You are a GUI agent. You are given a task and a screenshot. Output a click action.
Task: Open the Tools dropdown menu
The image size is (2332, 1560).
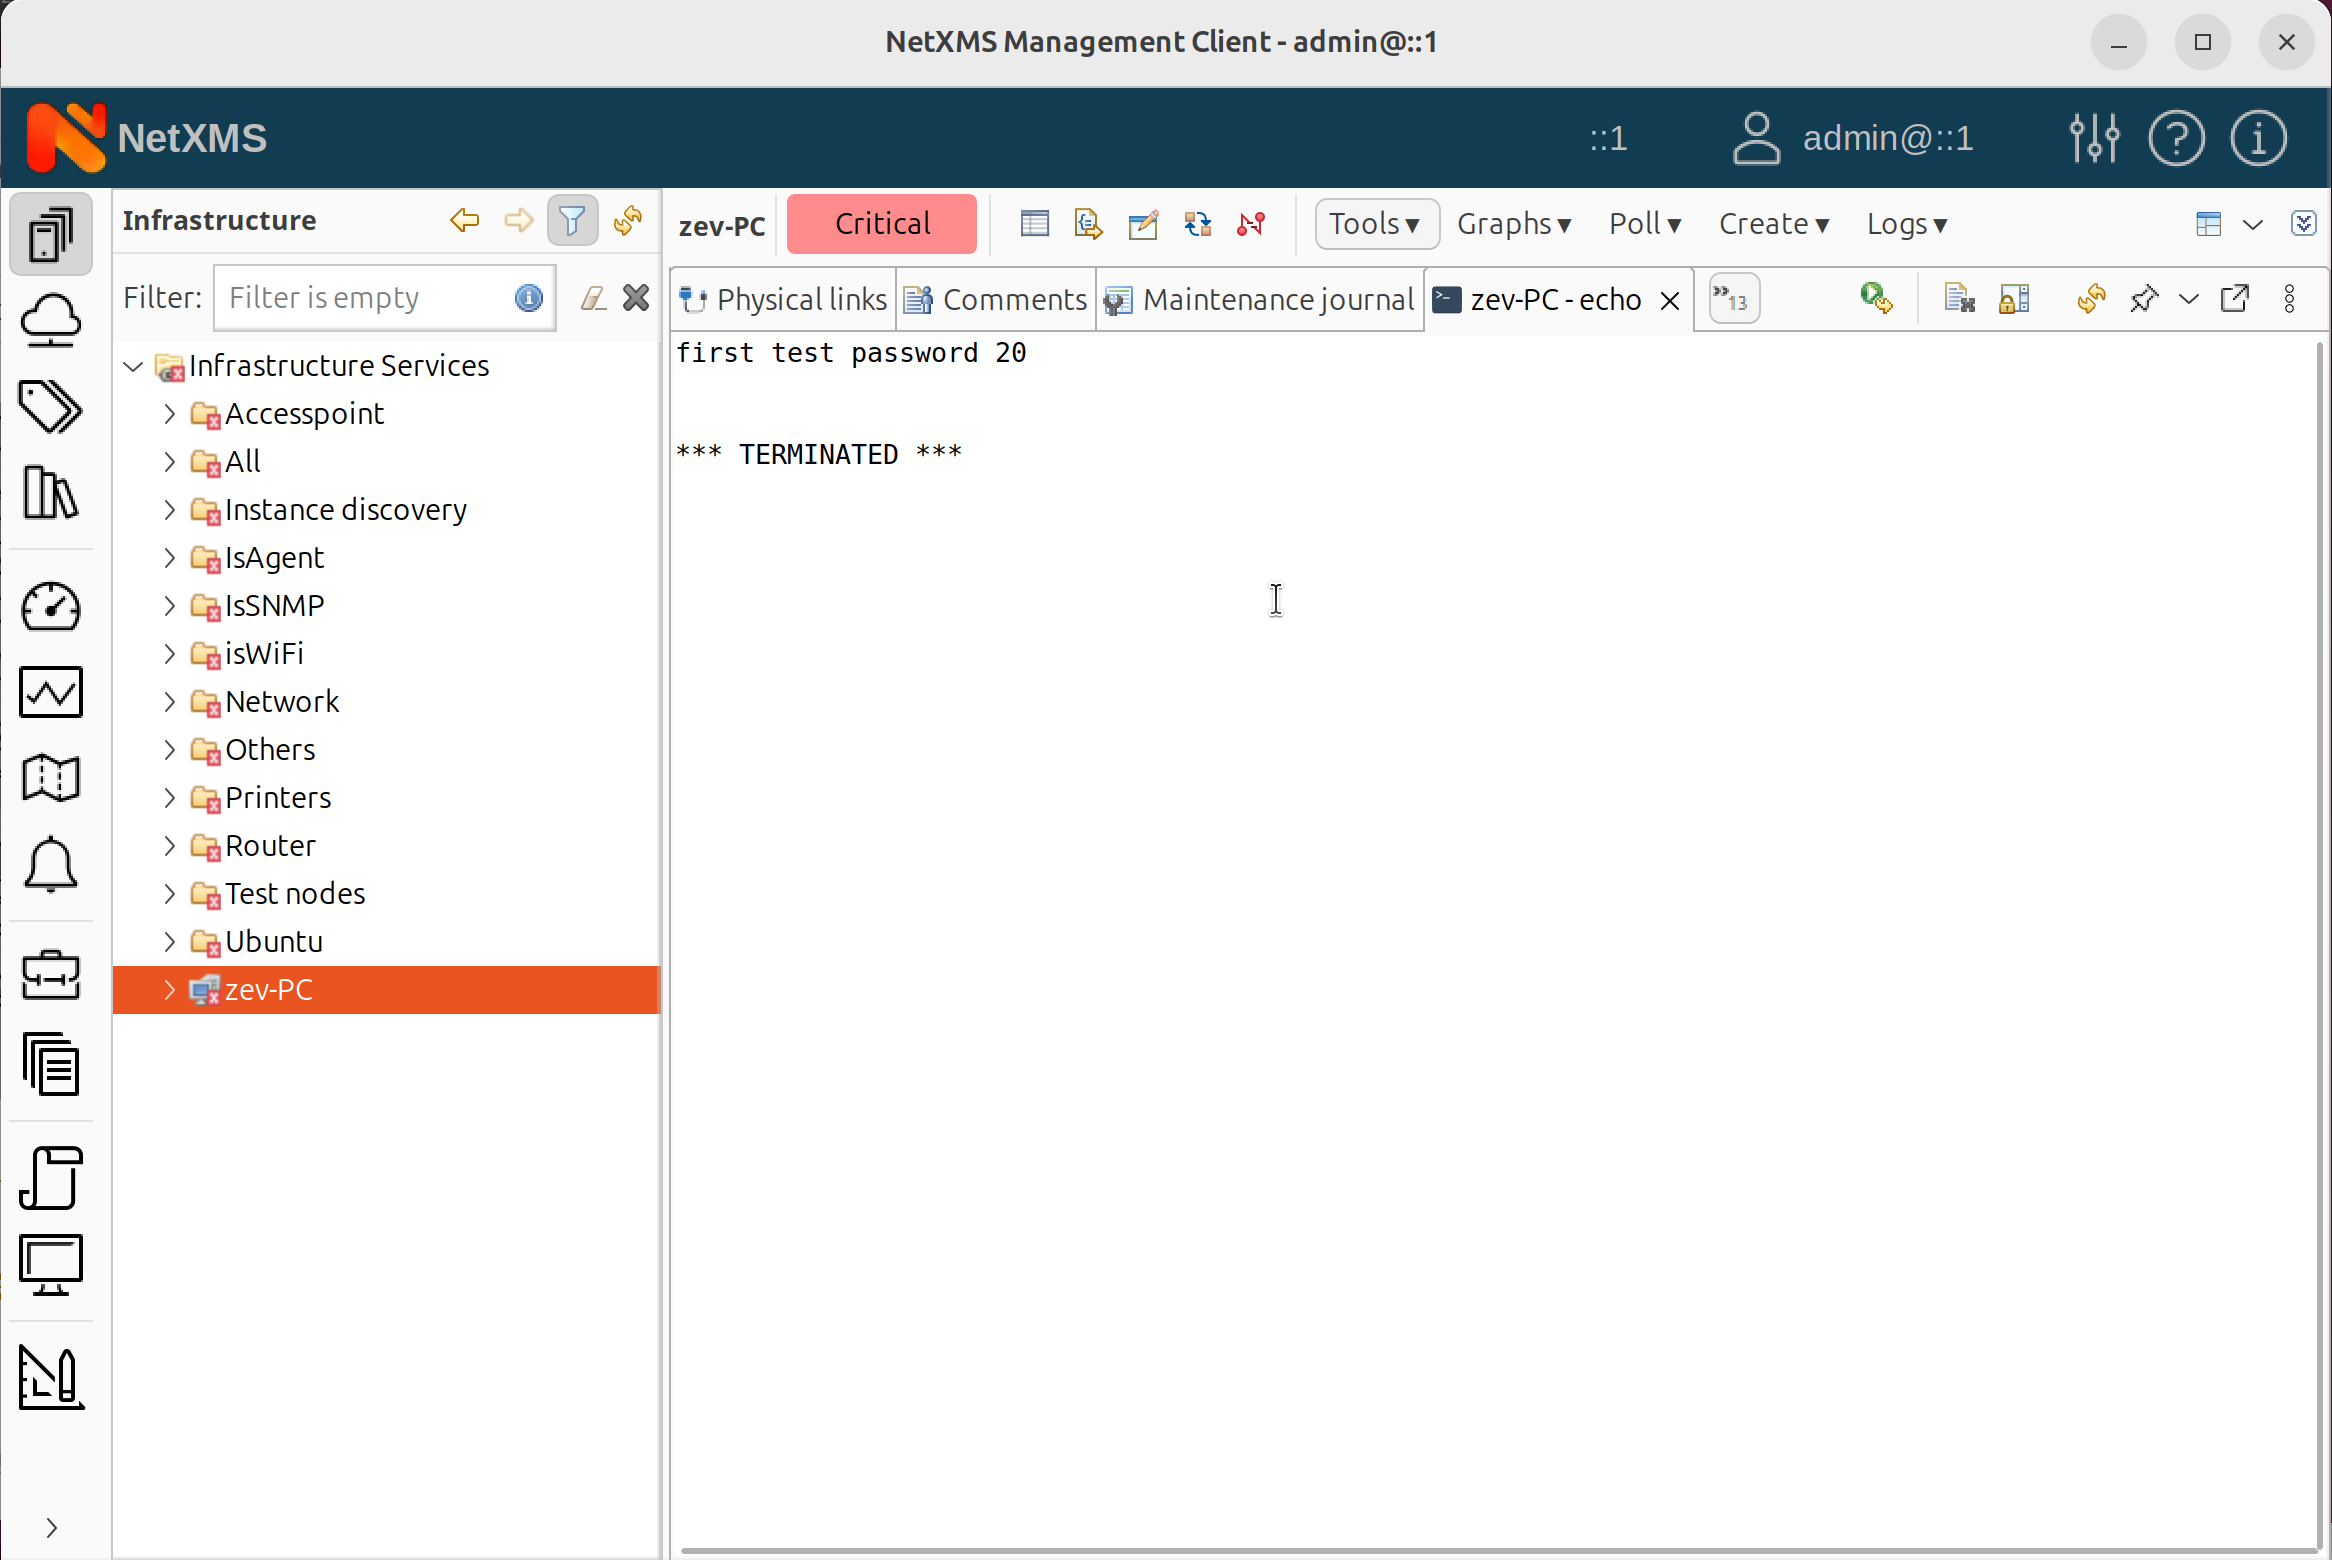pos(1376,224)
